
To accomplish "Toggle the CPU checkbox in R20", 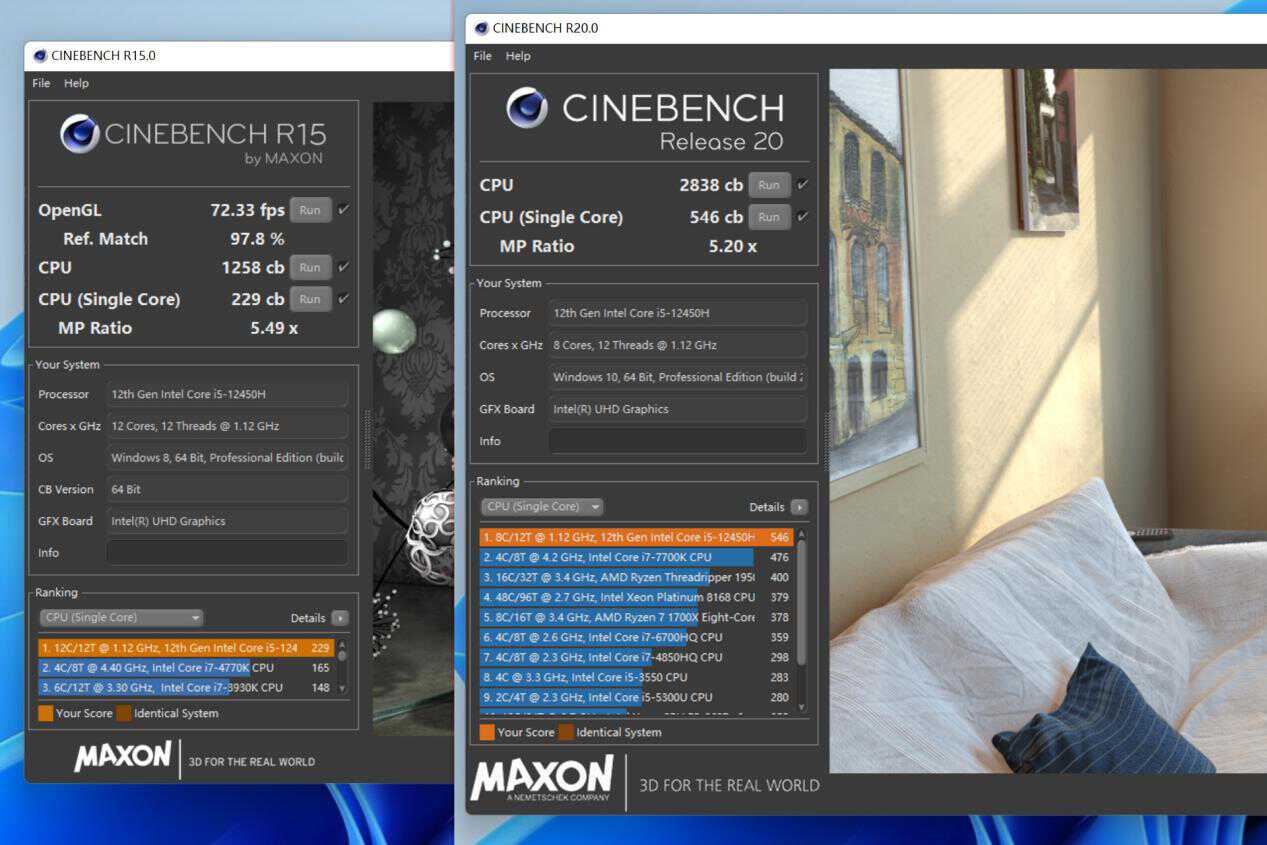I will (x=802, y=185).
